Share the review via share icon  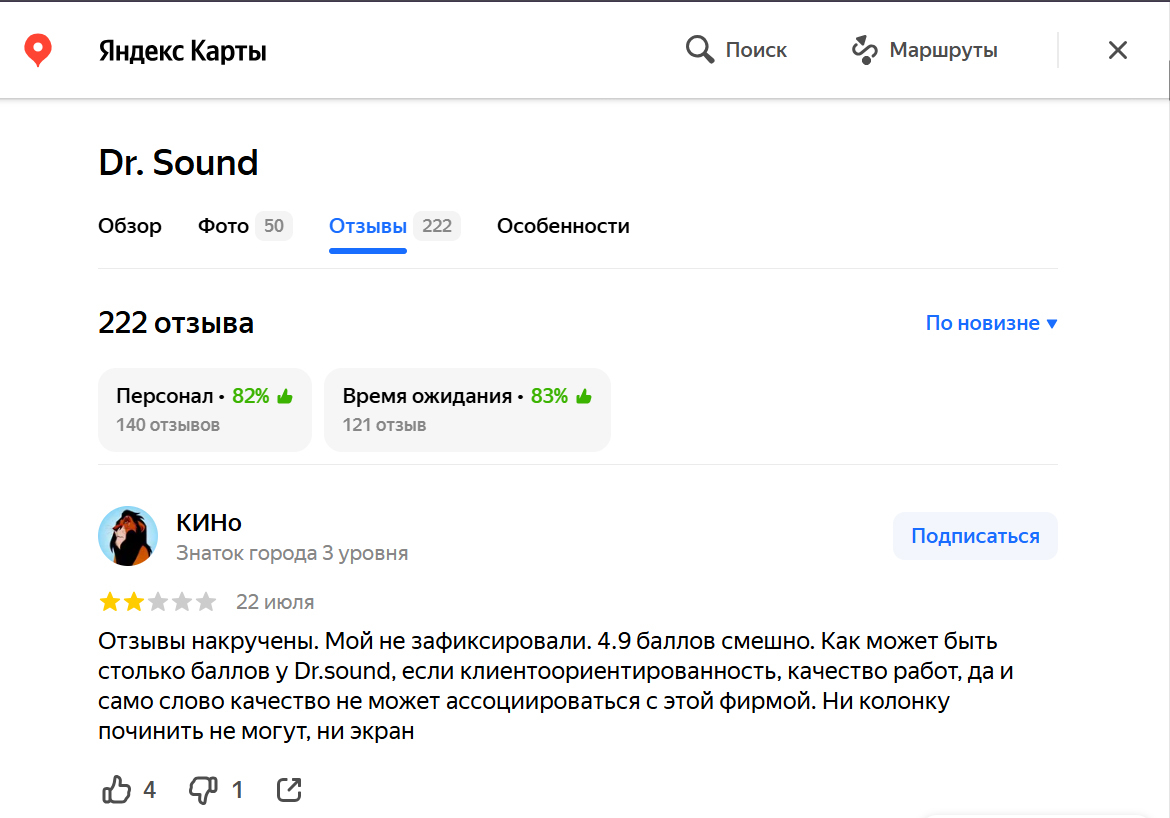click(x=289, y=790)
